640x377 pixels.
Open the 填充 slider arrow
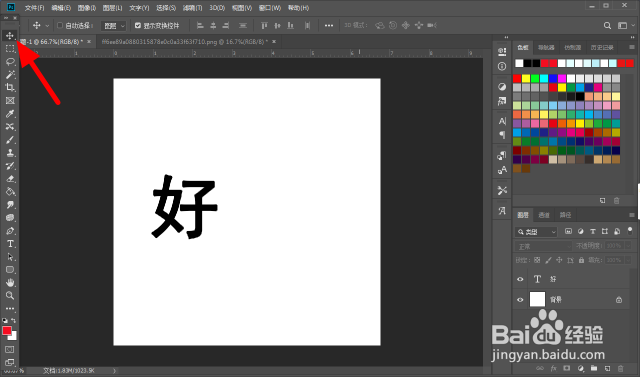point(628,260)
